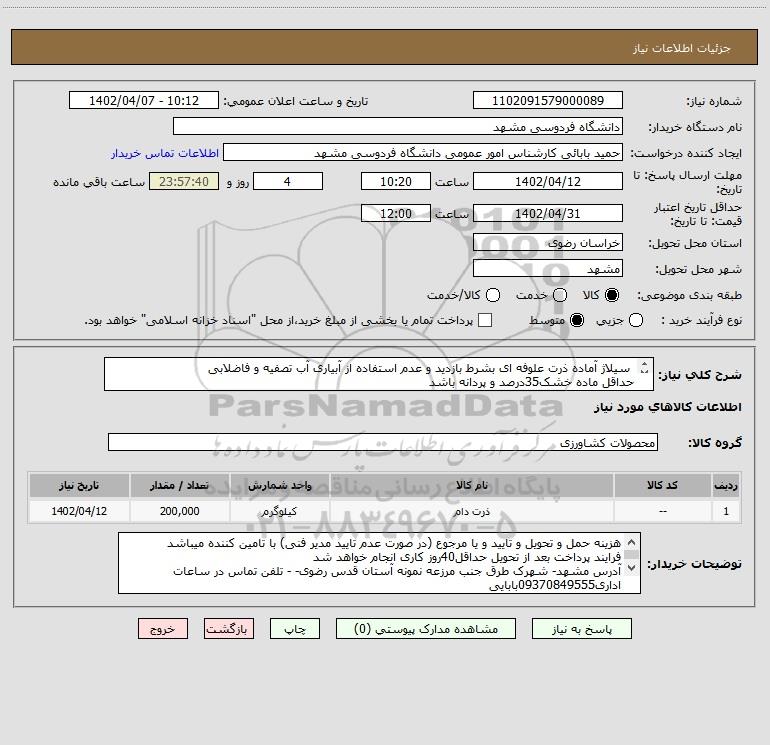Click the requester field حمید بابائی
This screenshot has width=770, height=745.
tap(423, 153)
